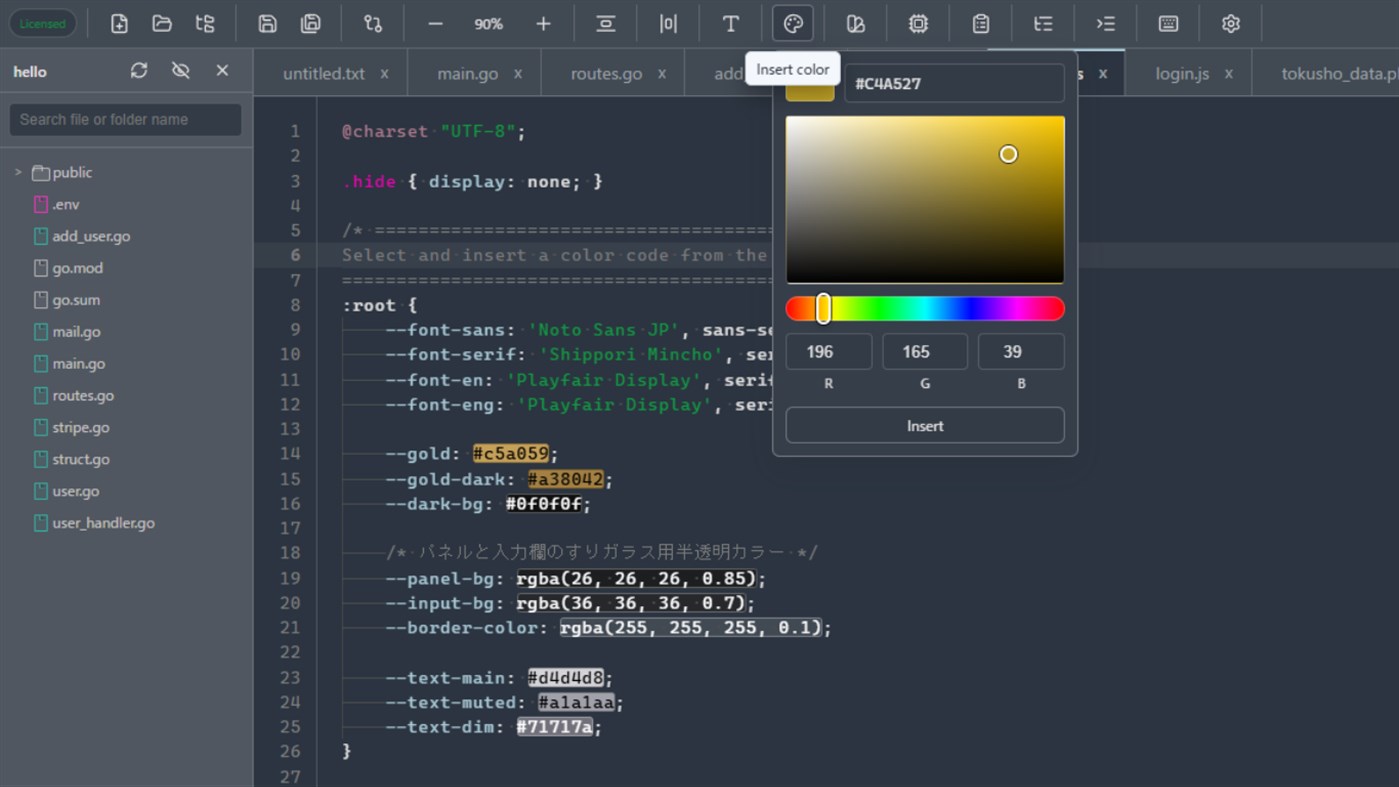Toggle hidden files with the crossed-eye icon
Viewport: 1399px width, 787px height.
[x=180, y=71]
